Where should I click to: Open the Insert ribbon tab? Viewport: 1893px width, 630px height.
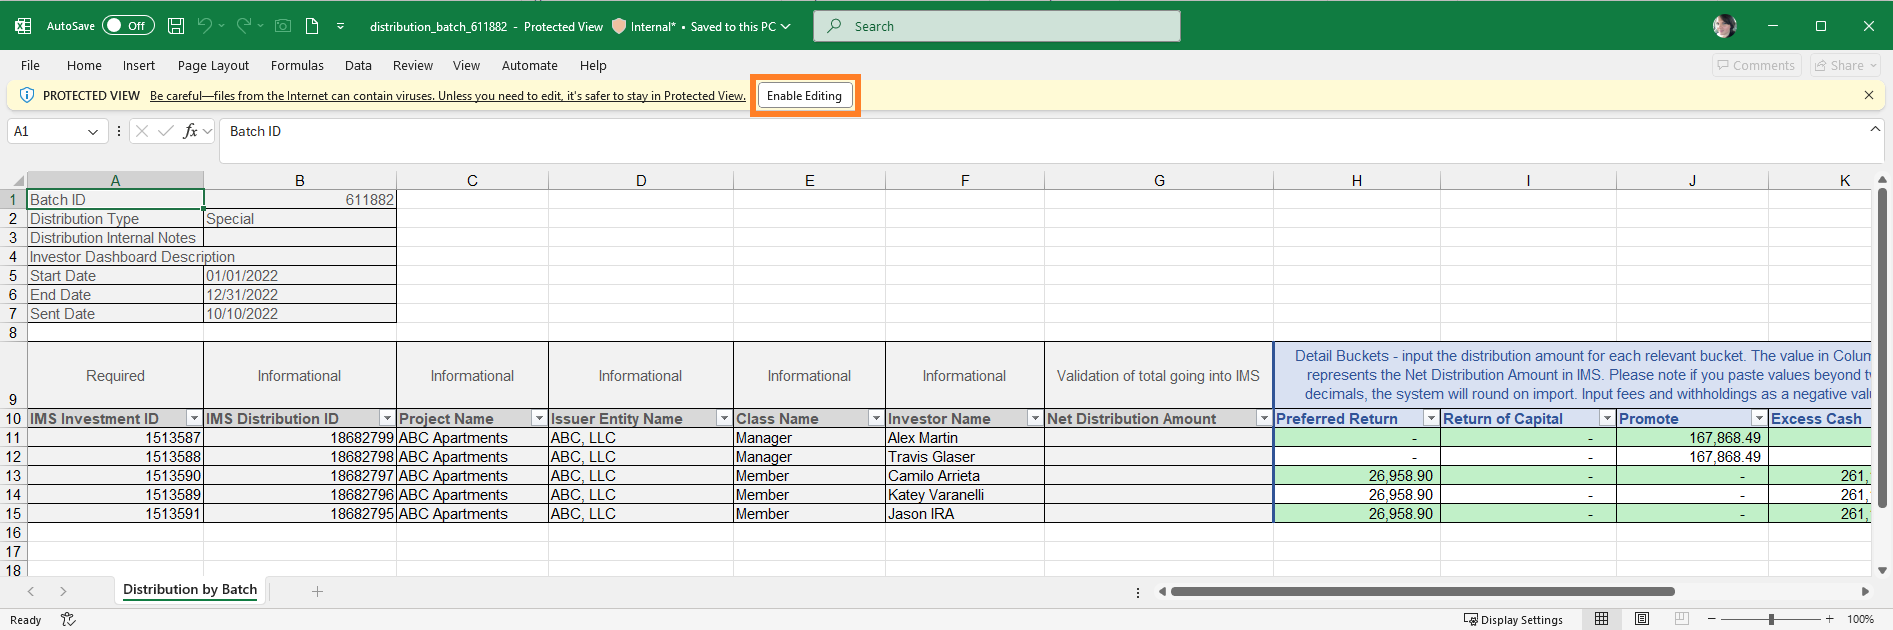click(x=139, y=65)
